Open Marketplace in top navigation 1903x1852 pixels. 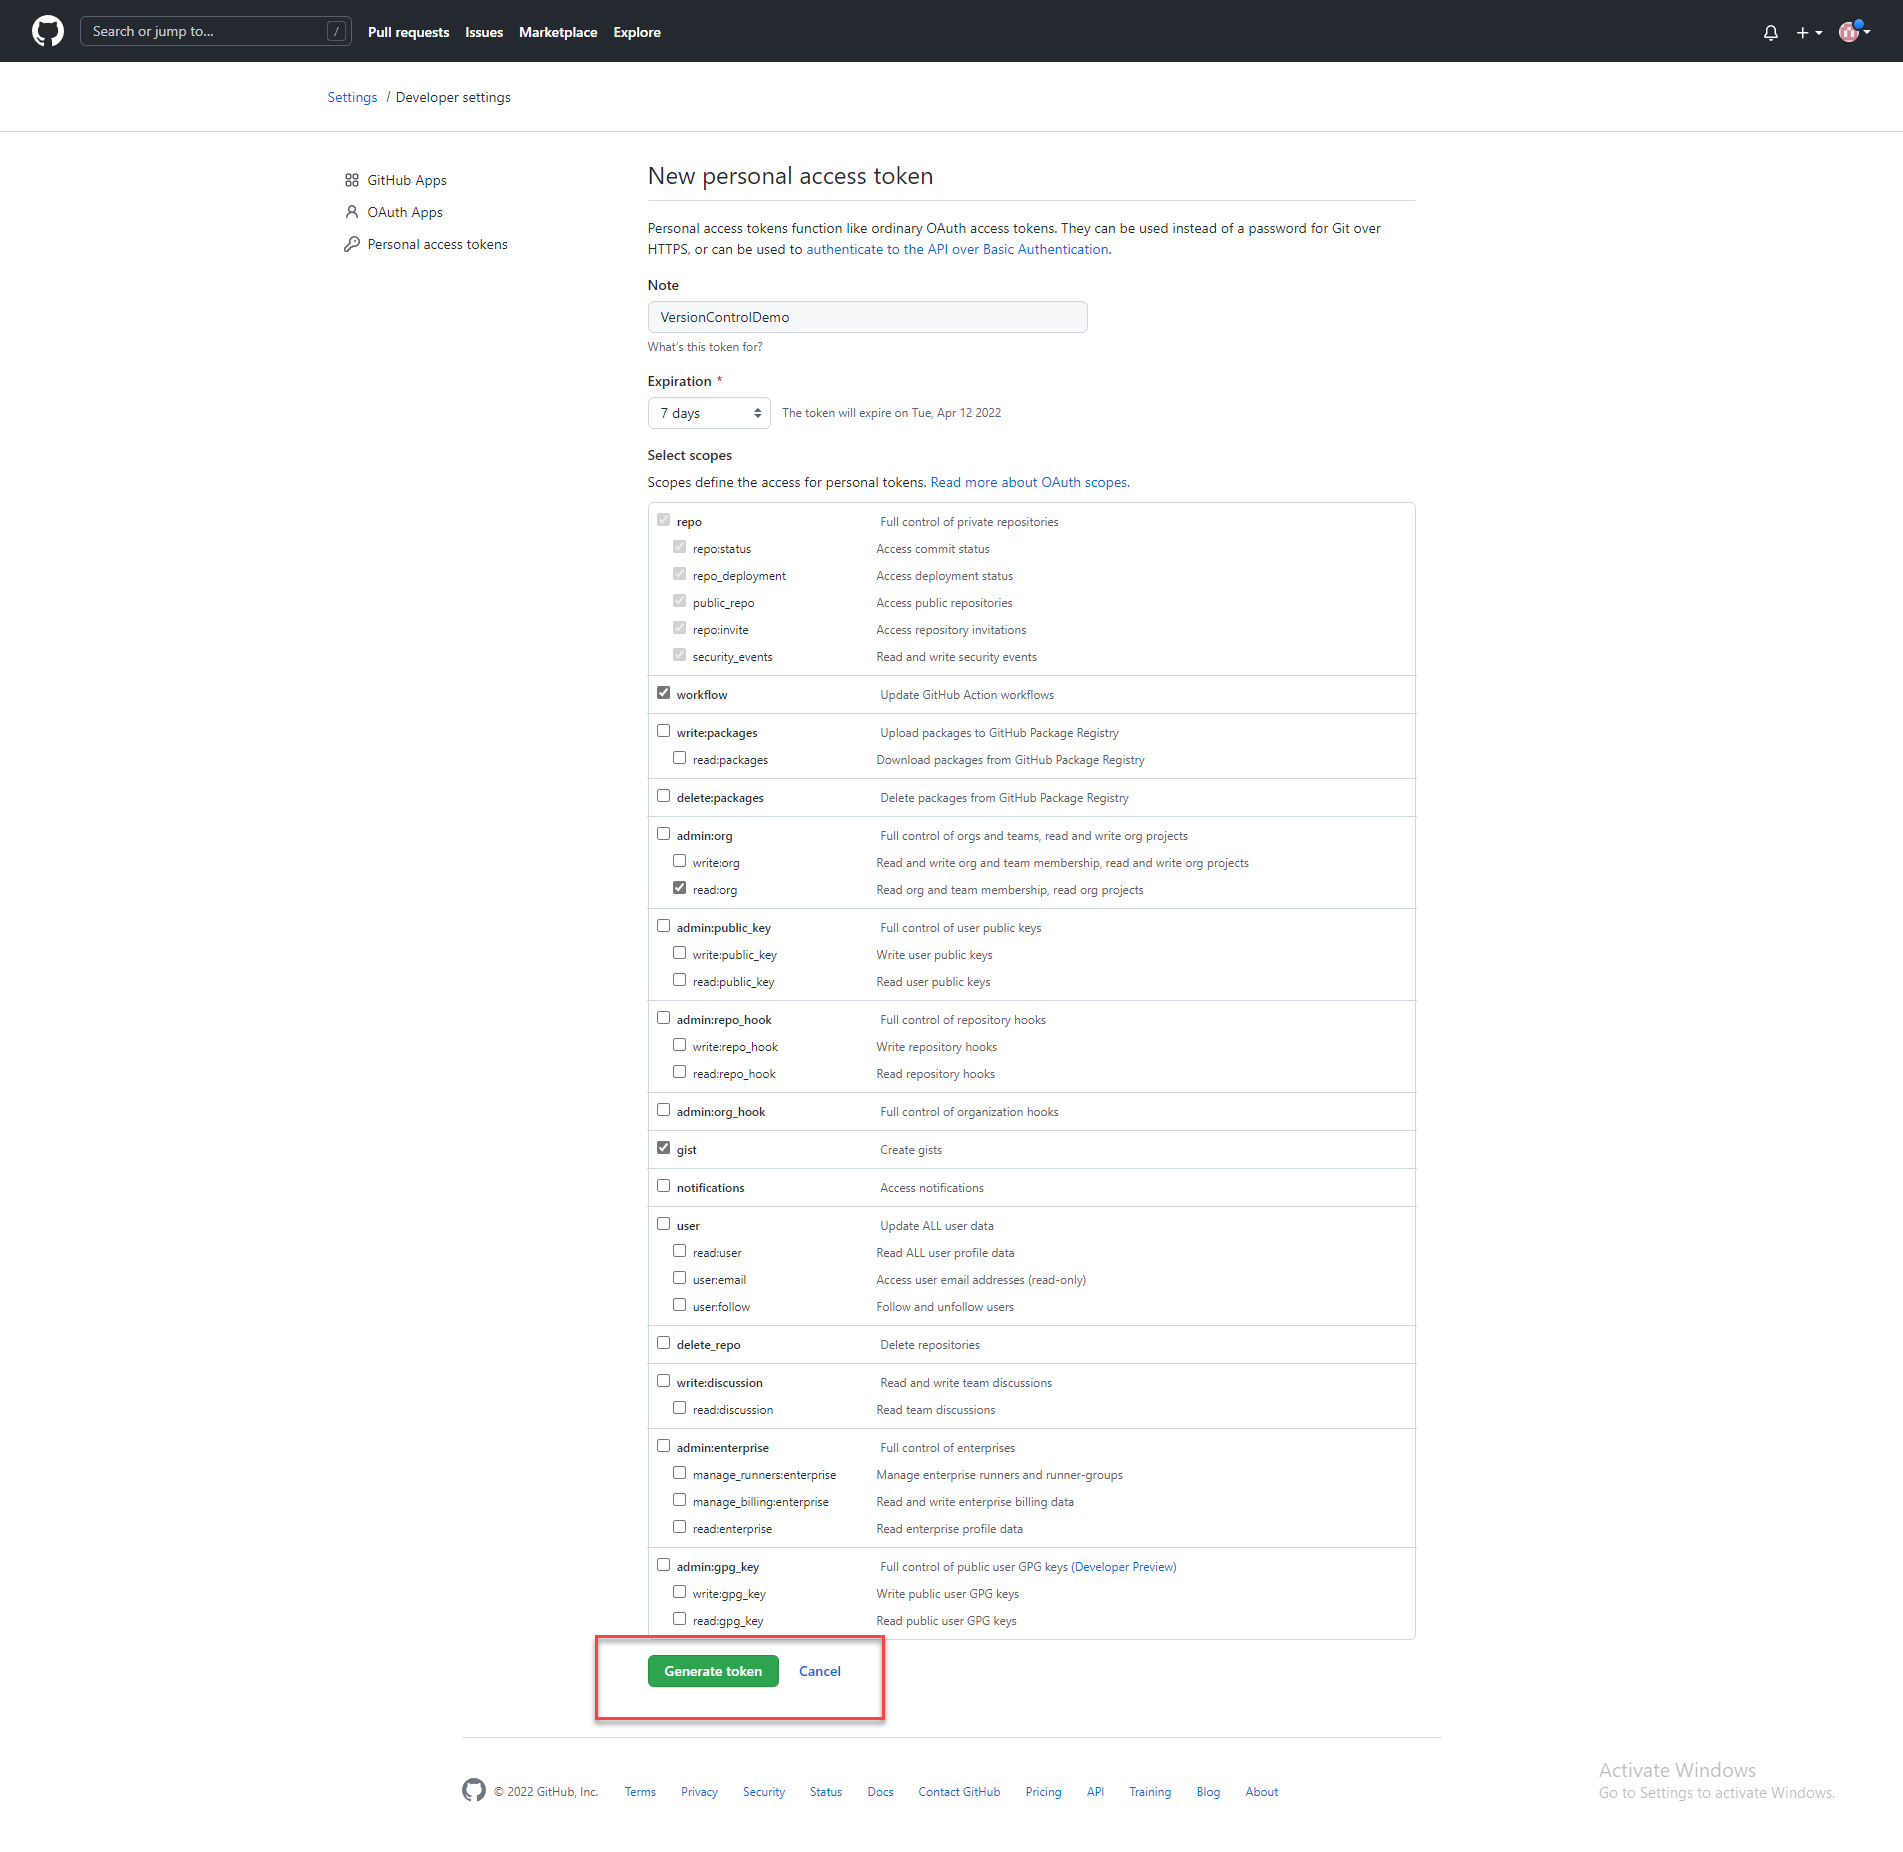click(558, 32)
